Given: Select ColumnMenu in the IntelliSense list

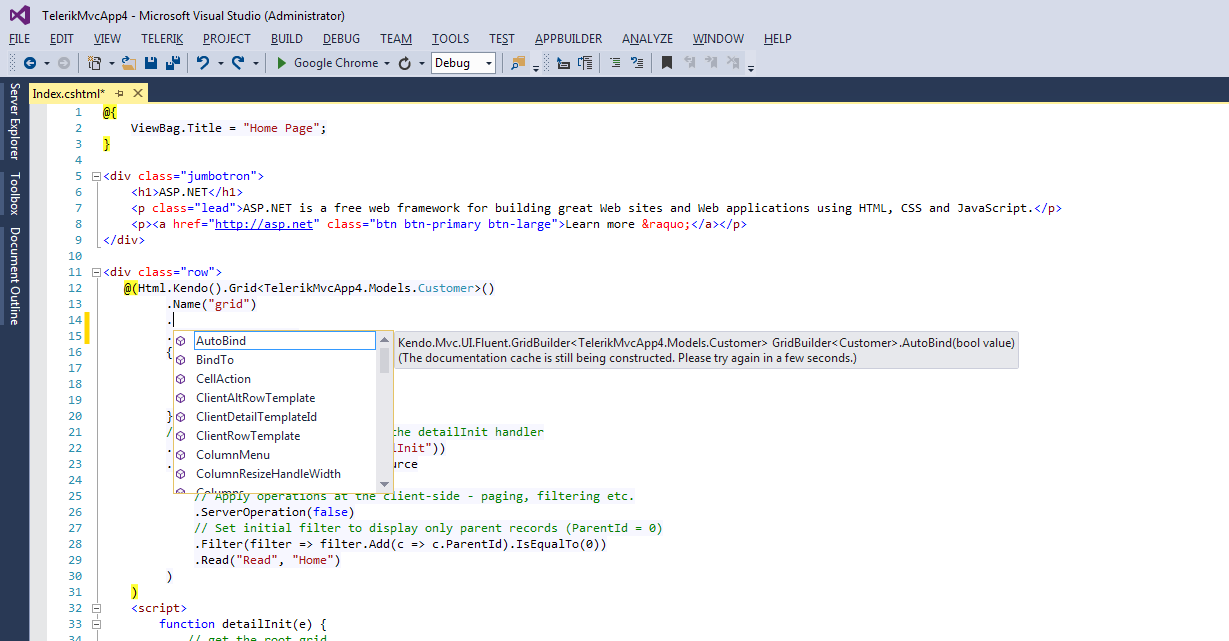Looking at the screenshot, I should [x=275, y=455].
